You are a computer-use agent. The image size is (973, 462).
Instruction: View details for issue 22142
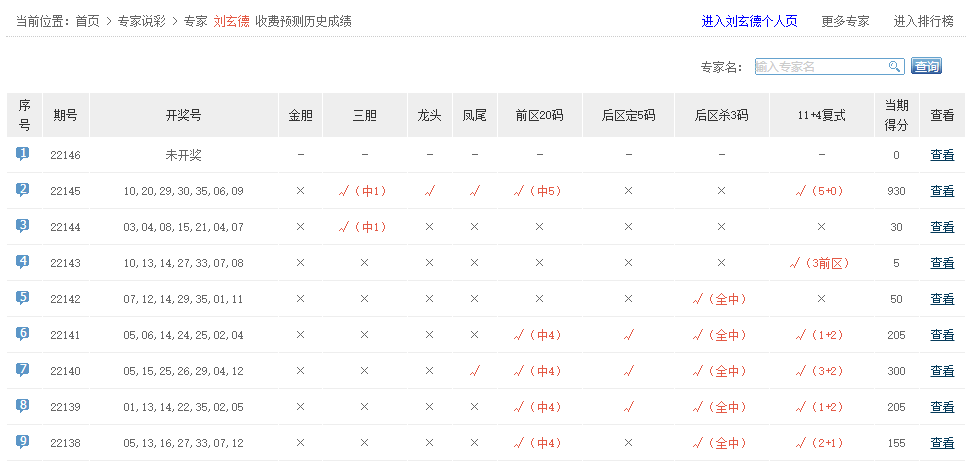click(942, 299)
